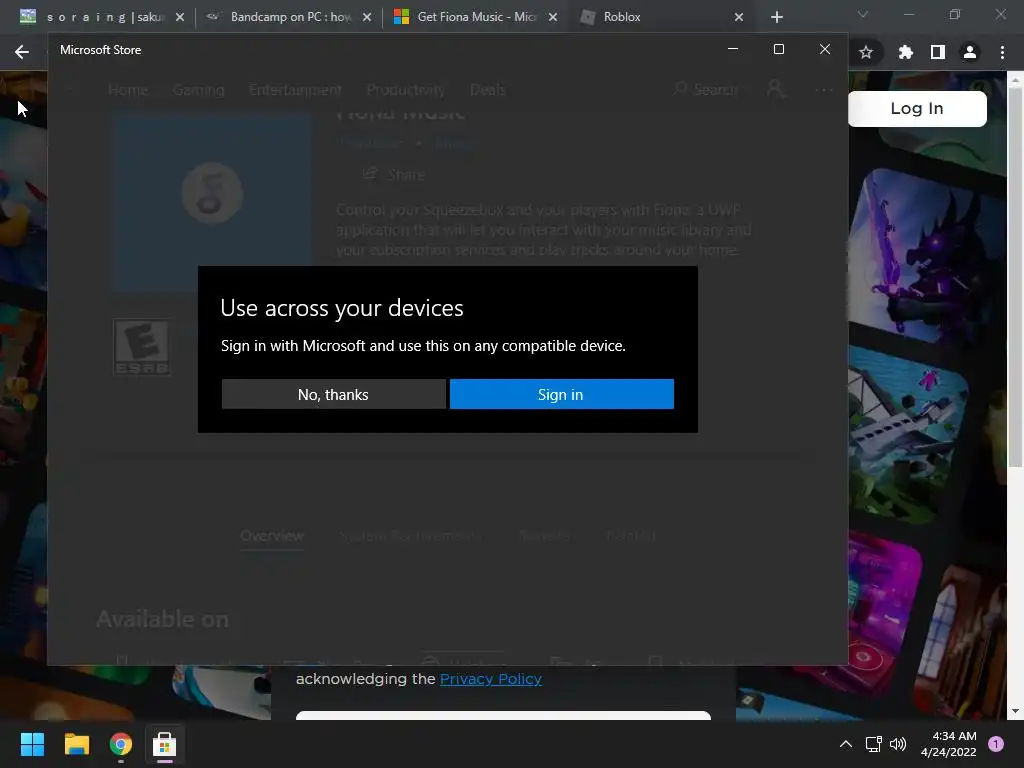Open the Chrome three-dot menu
The height and width of the screenshot is (768, 1024).
coord(1002,52)
